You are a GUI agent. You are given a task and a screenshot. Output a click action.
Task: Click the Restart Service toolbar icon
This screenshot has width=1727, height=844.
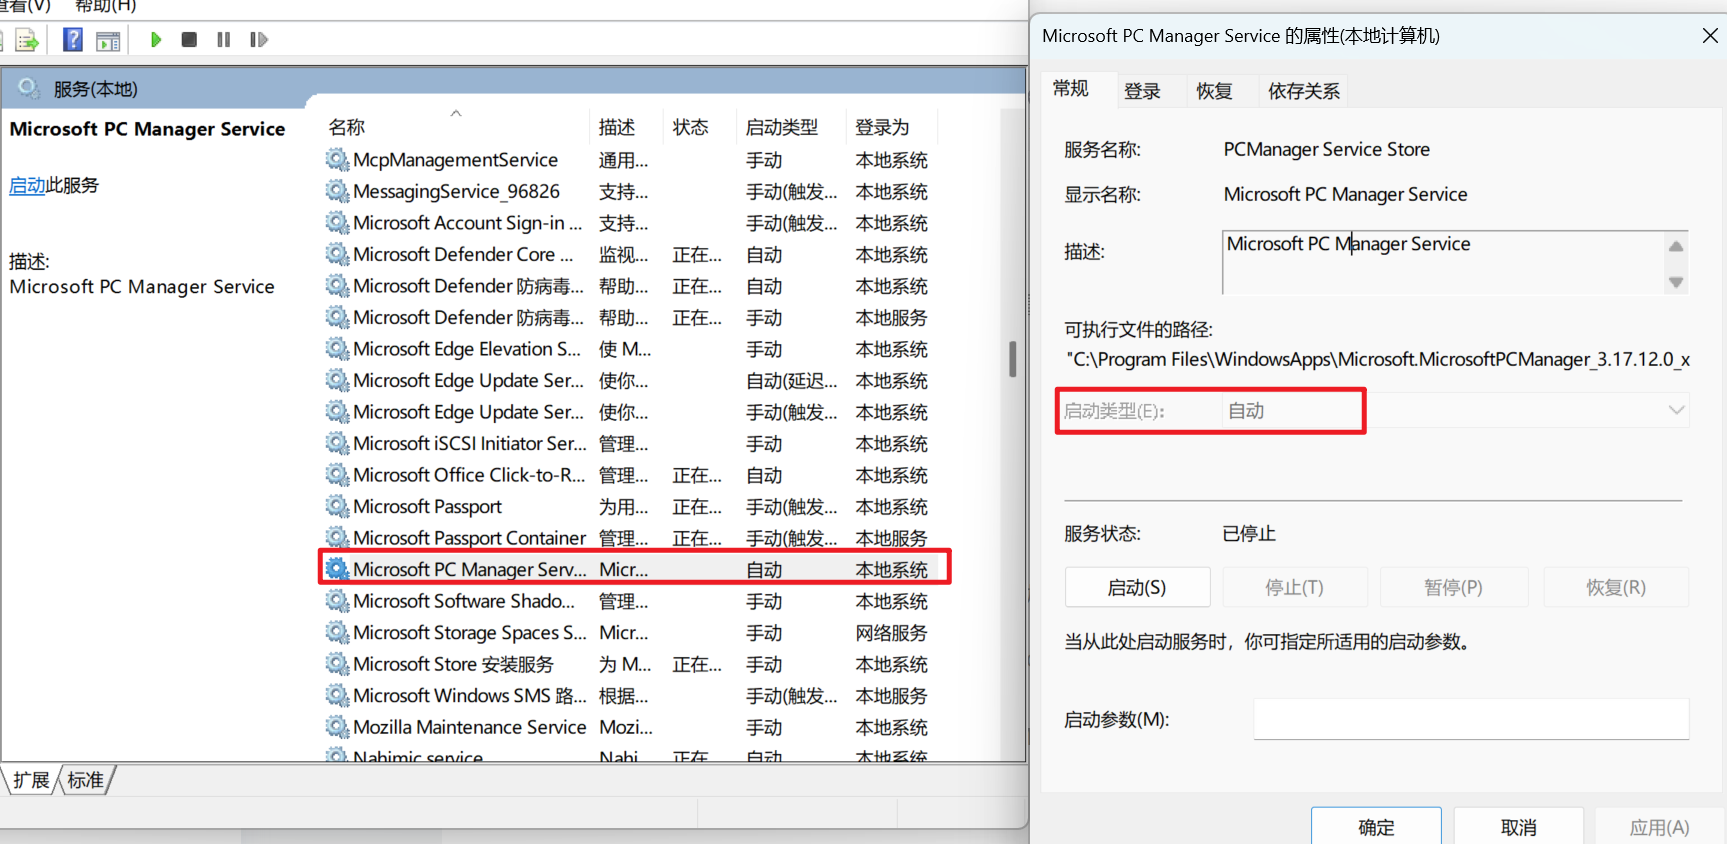[x=259, y=40]
